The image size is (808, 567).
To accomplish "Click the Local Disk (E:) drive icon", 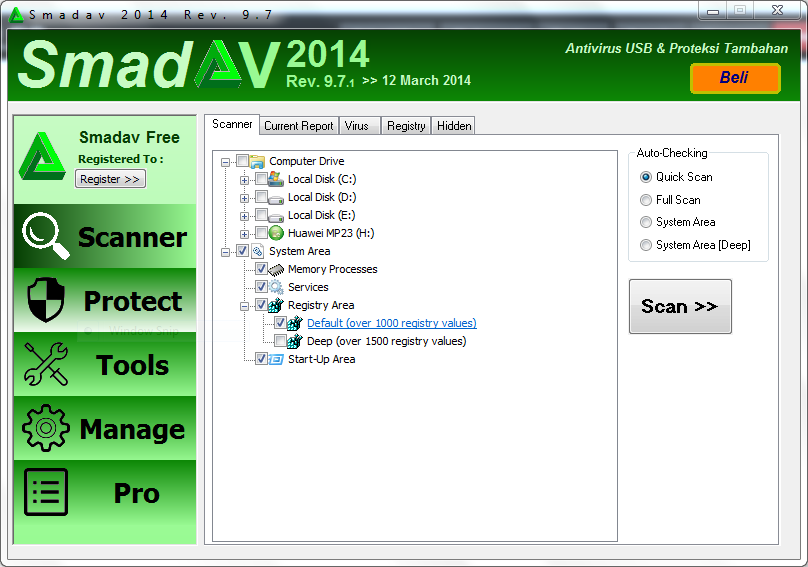I will point(276,216).
